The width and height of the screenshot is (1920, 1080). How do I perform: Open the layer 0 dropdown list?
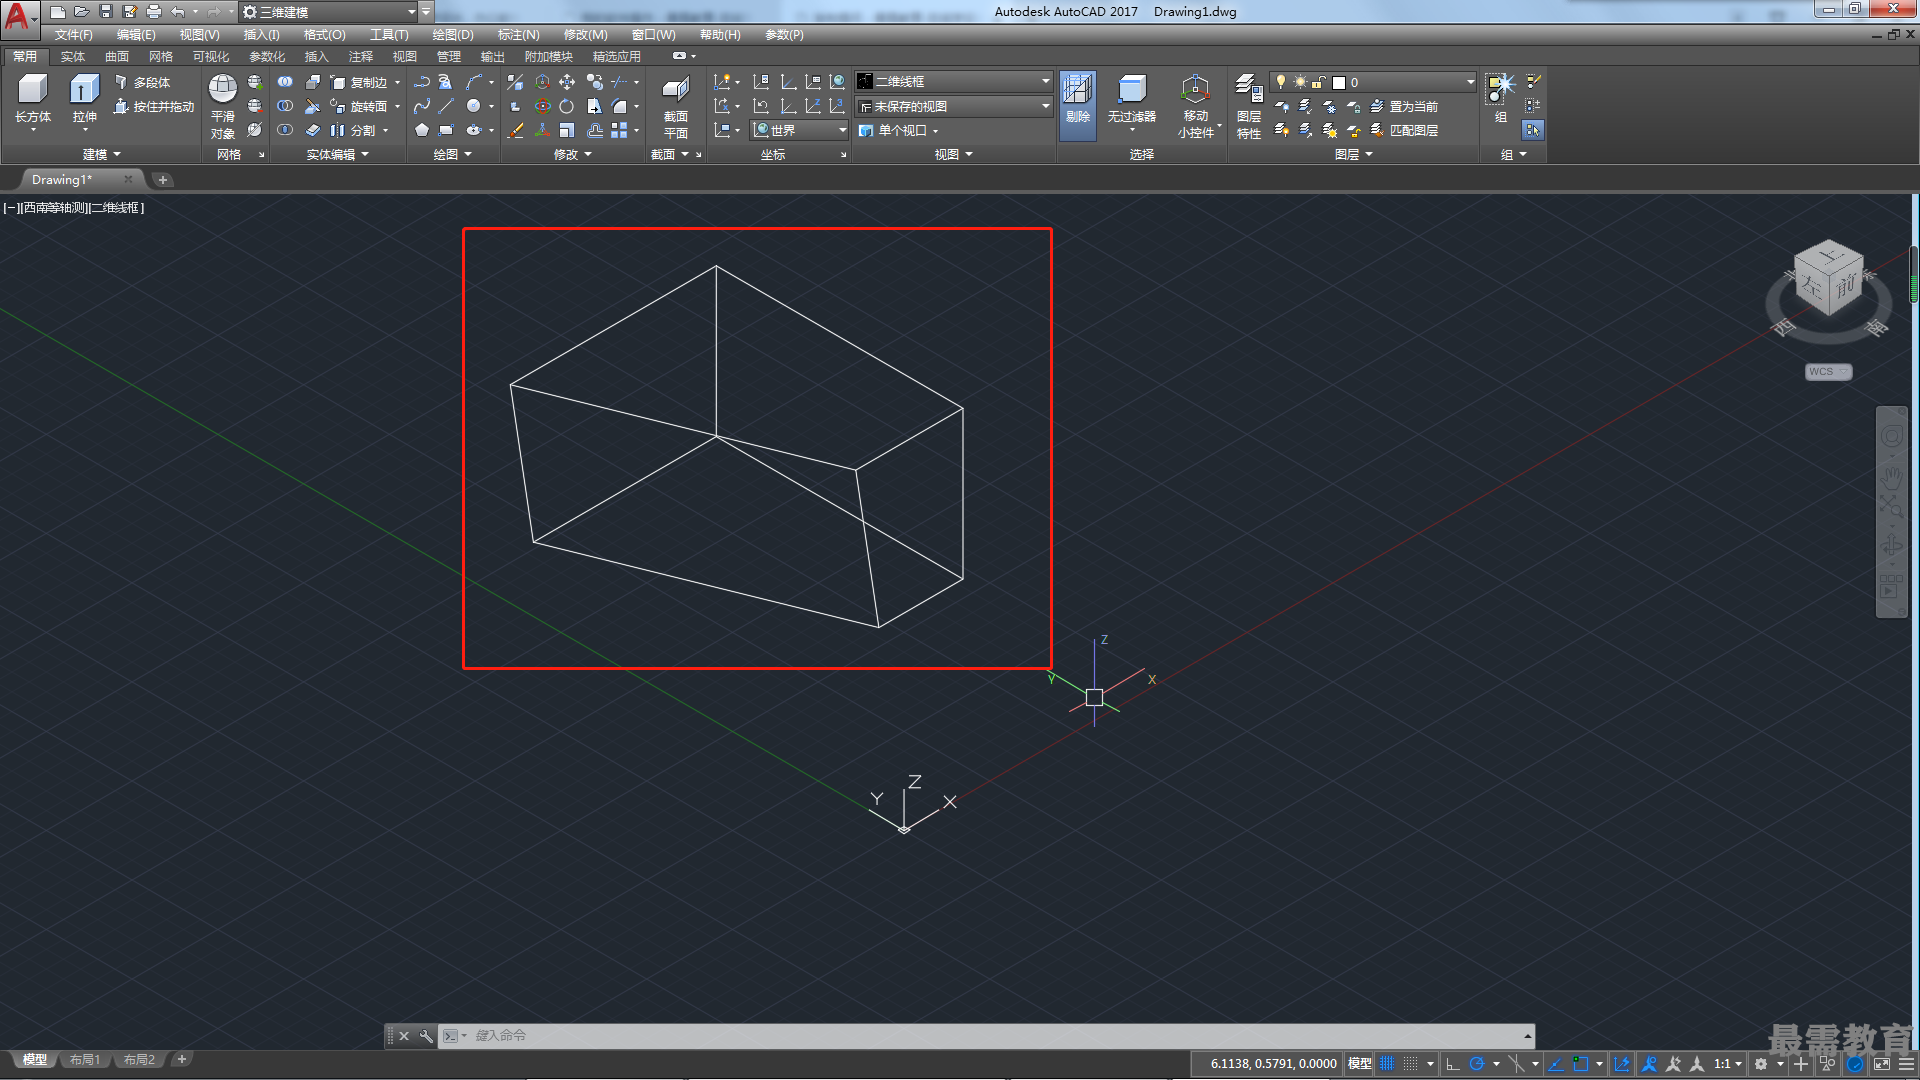tap(1373, 82)
